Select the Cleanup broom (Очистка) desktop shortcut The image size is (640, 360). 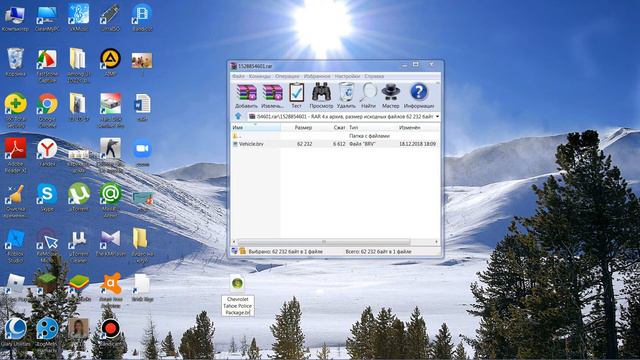(16, 200)
